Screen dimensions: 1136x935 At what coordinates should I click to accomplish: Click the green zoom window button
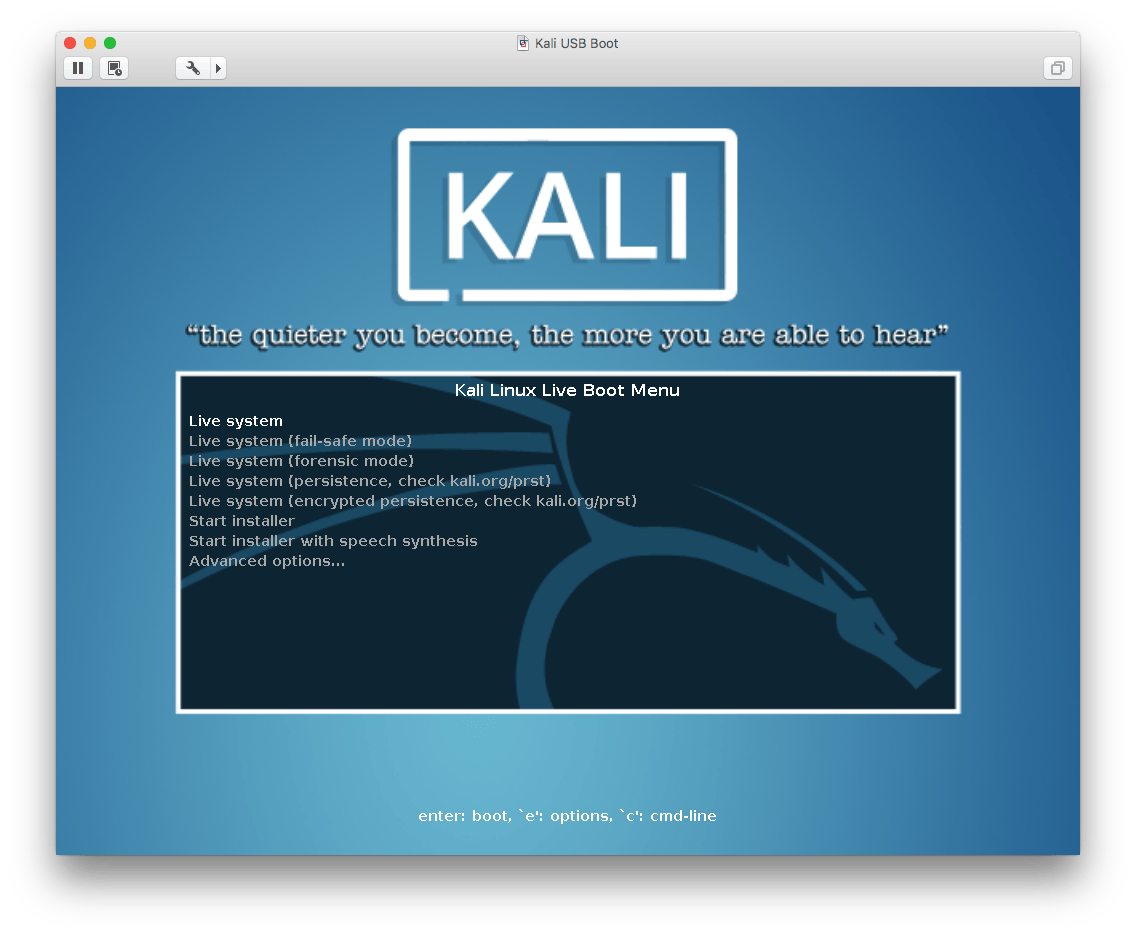110,43
